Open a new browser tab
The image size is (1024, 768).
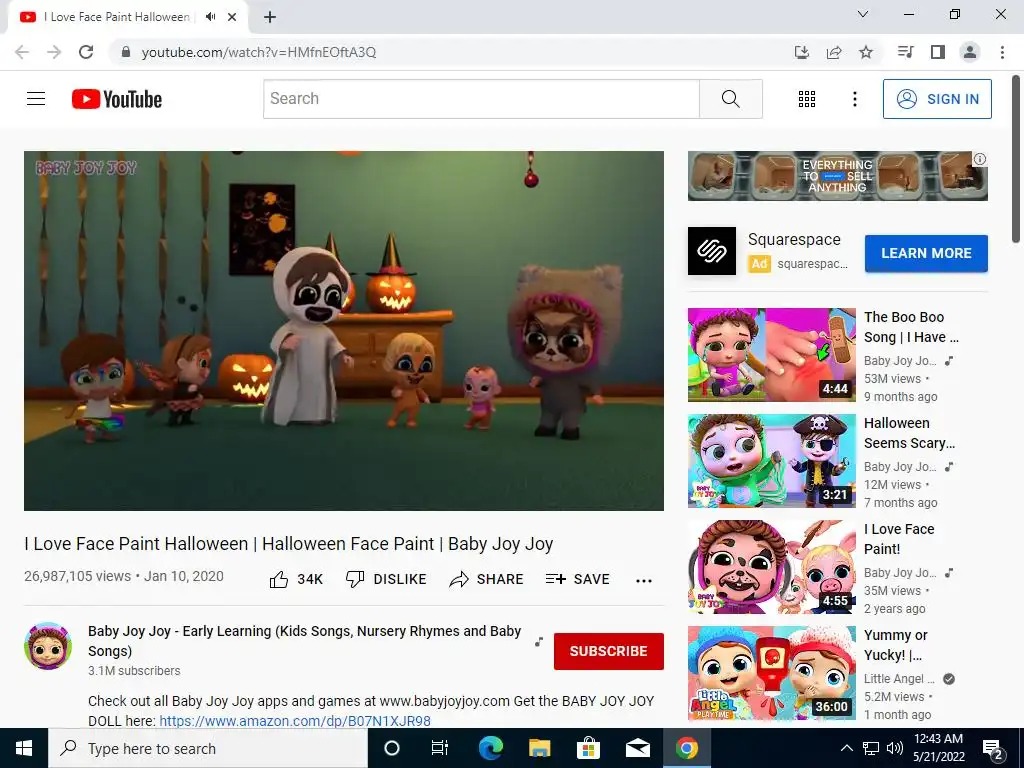coord(270,17)
